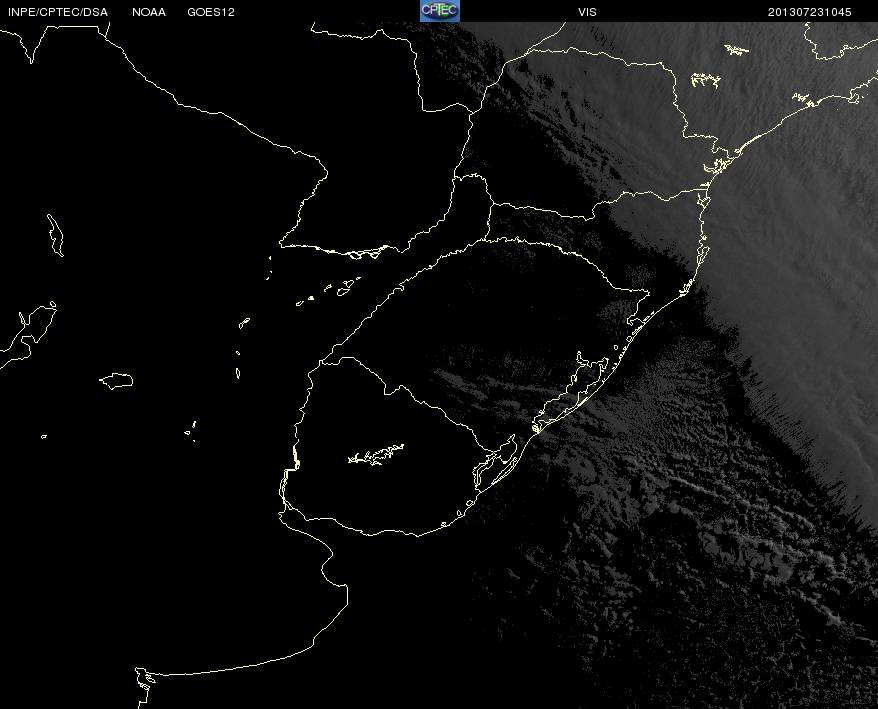Click the Mar Chiquita lake outline in Argentina
Image resolution: width=878 pixels, height=709 pixels.
[x=116, y=380]
